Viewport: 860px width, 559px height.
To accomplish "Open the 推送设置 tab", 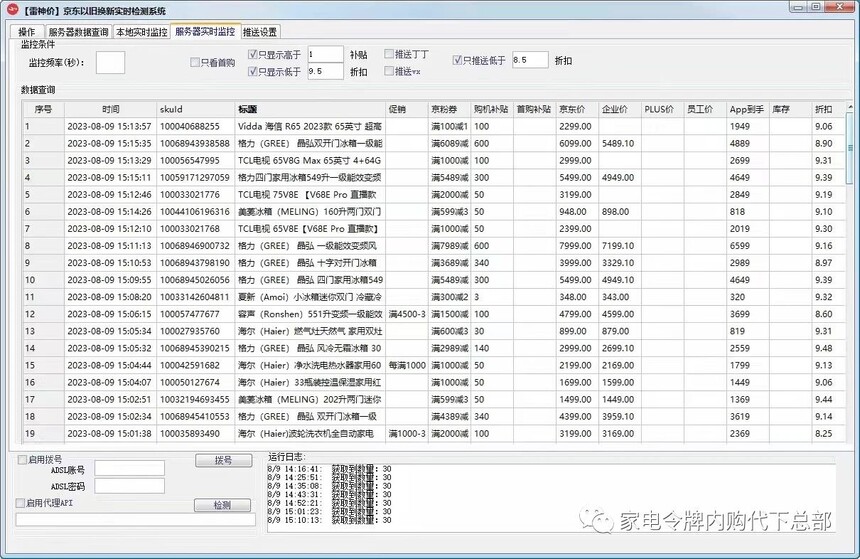I will [x=260, y=32].
